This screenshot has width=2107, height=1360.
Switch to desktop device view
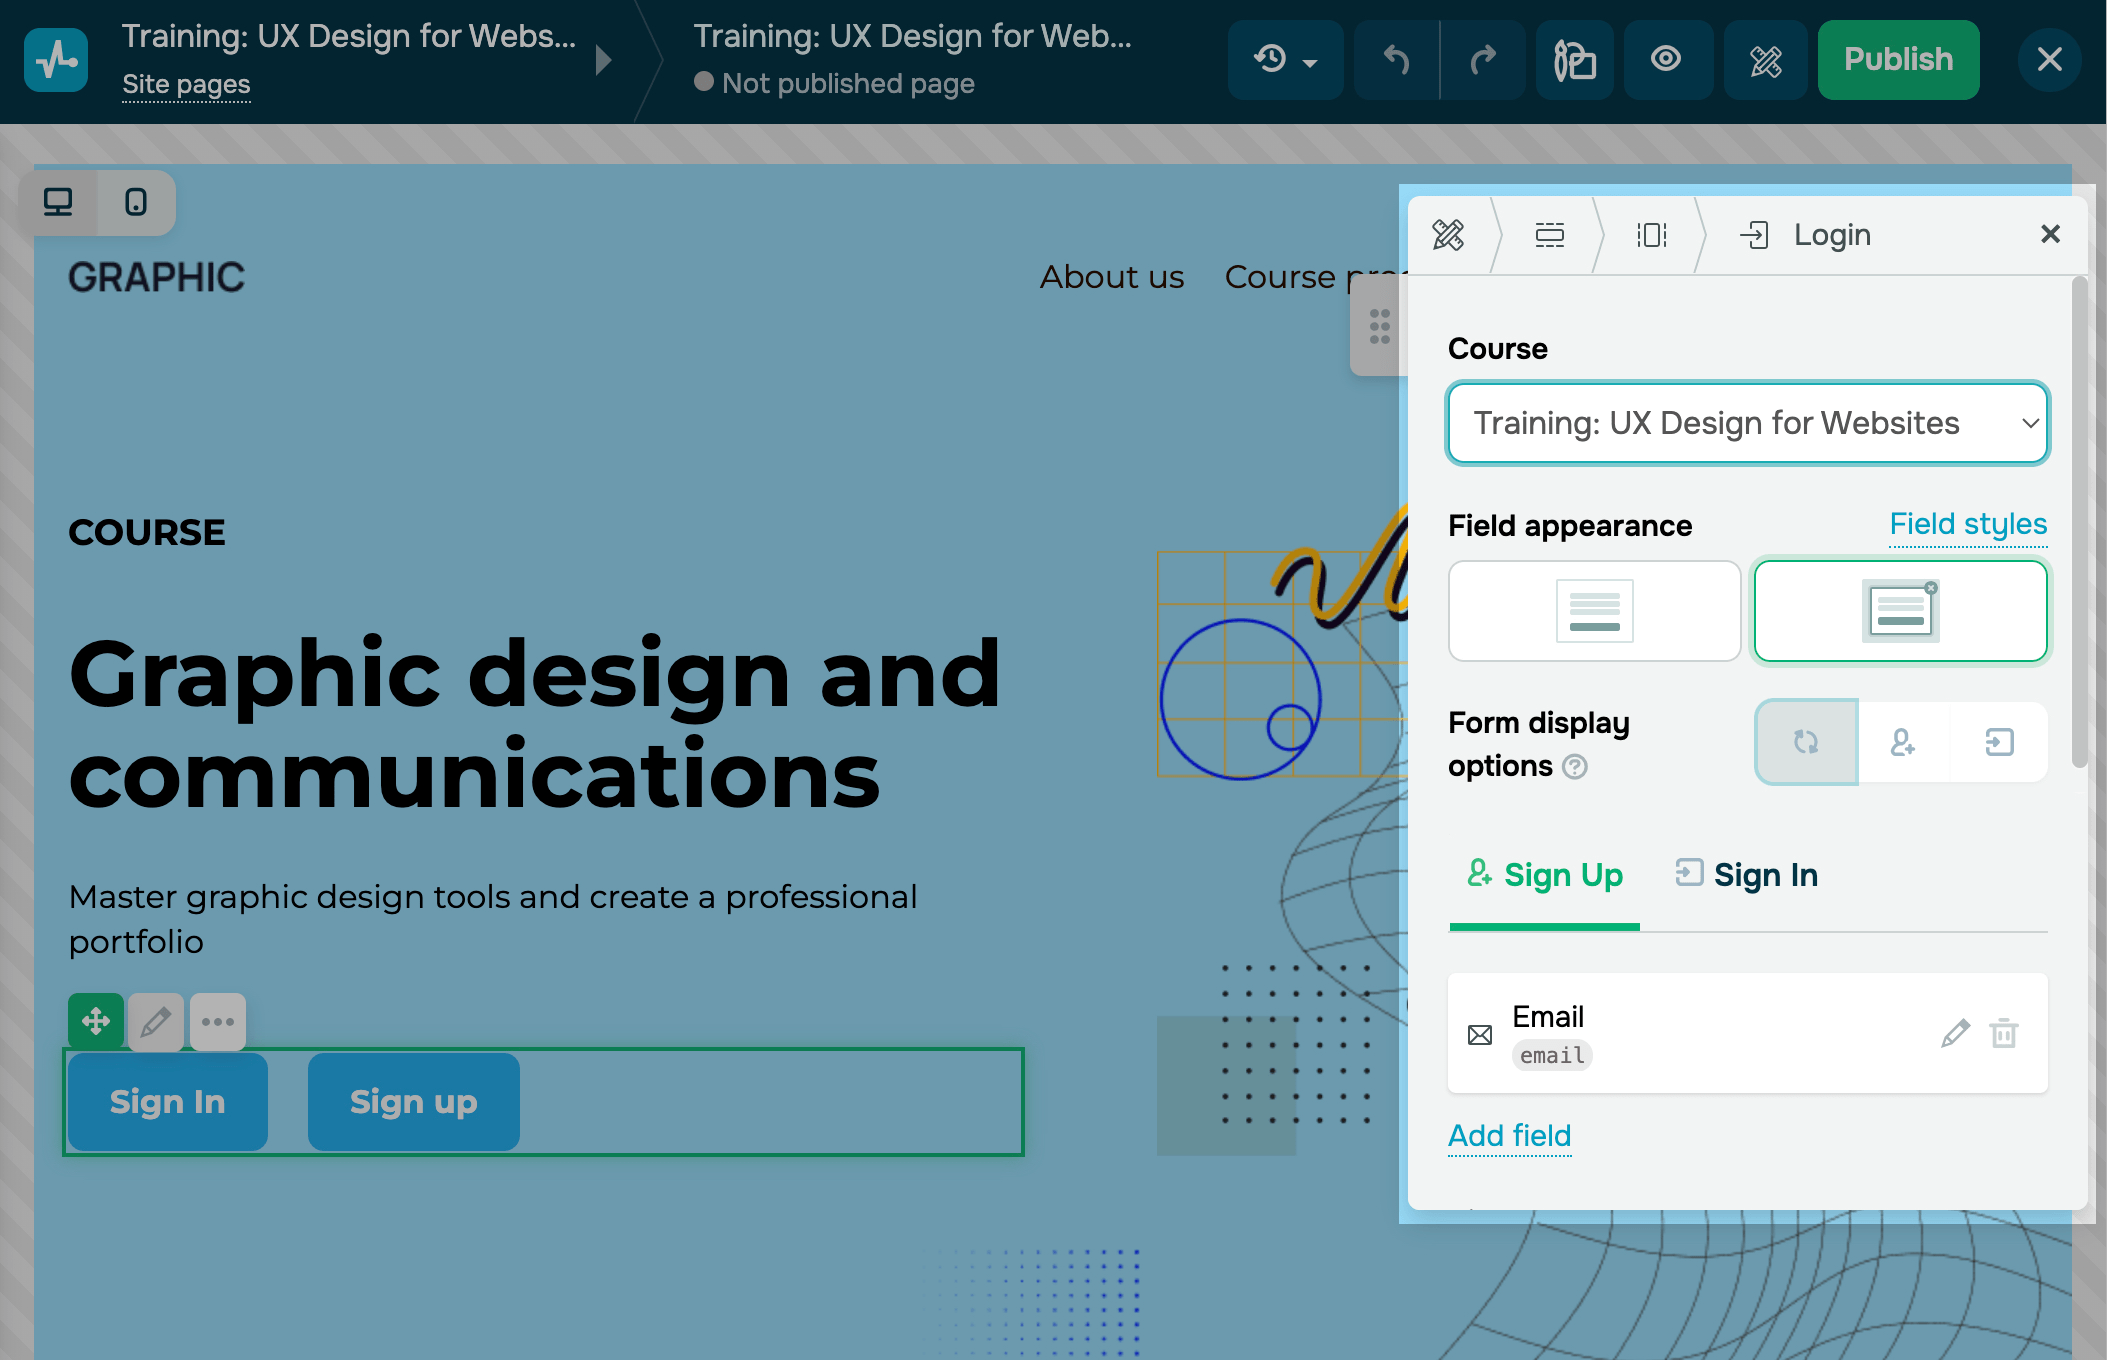58,203
